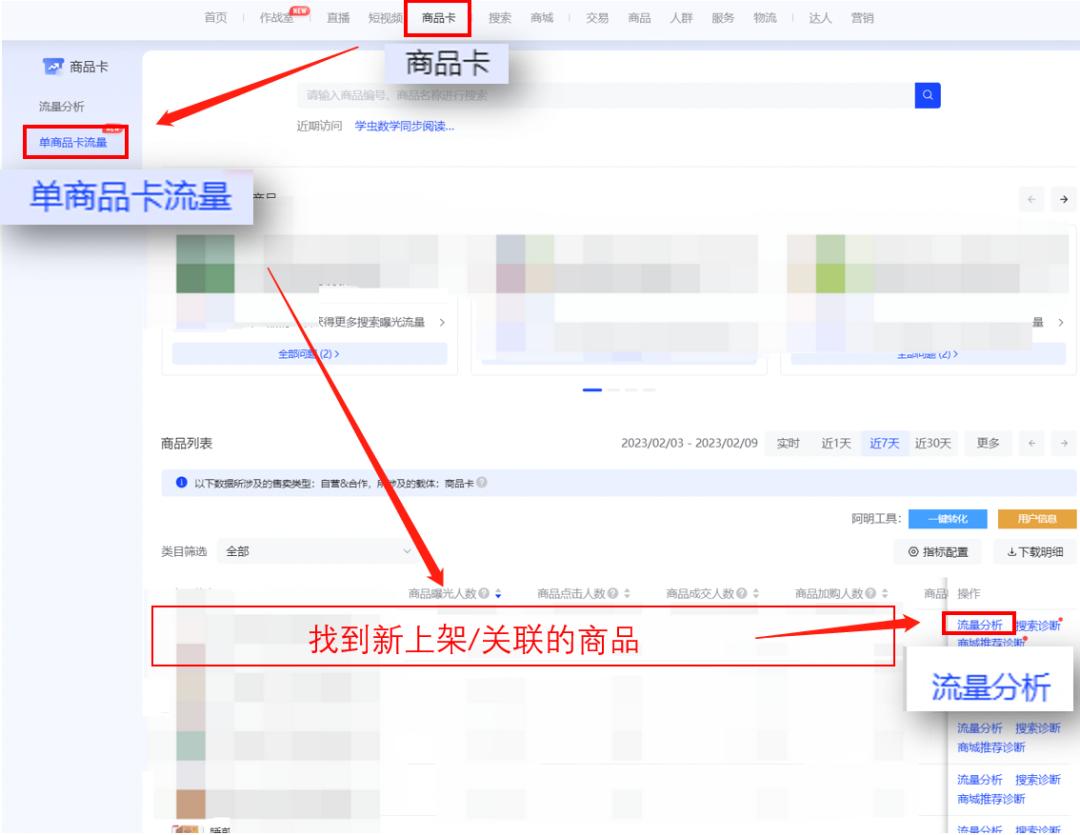Image resolution: width=1080 pixels, height=835 pixels.
Task: Expand 更多 date range options
Action: click(987, 443)
